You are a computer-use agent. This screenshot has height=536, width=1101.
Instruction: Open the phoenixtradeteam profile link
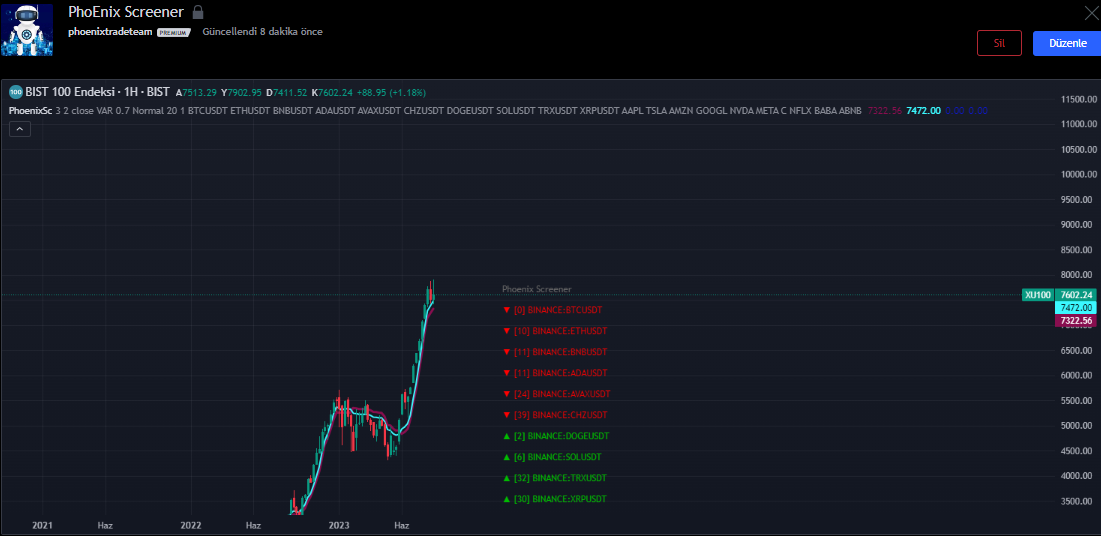coord(110,32)
